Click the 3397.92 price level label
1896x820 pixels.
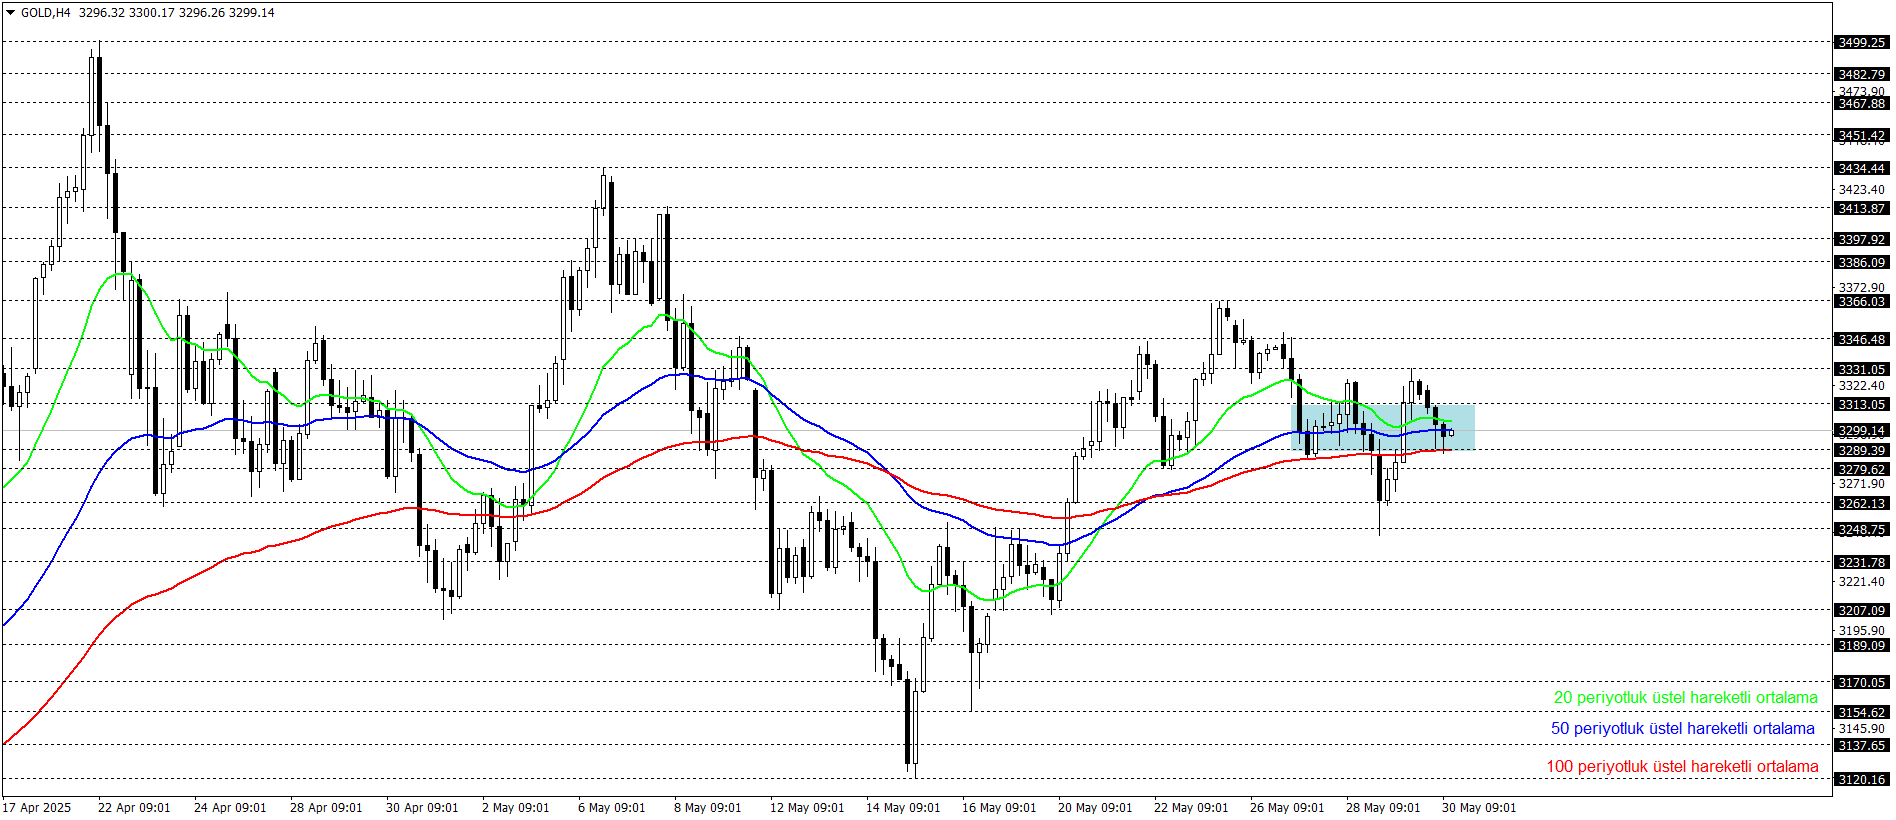pyautogui.click(x=1861, y=240)
